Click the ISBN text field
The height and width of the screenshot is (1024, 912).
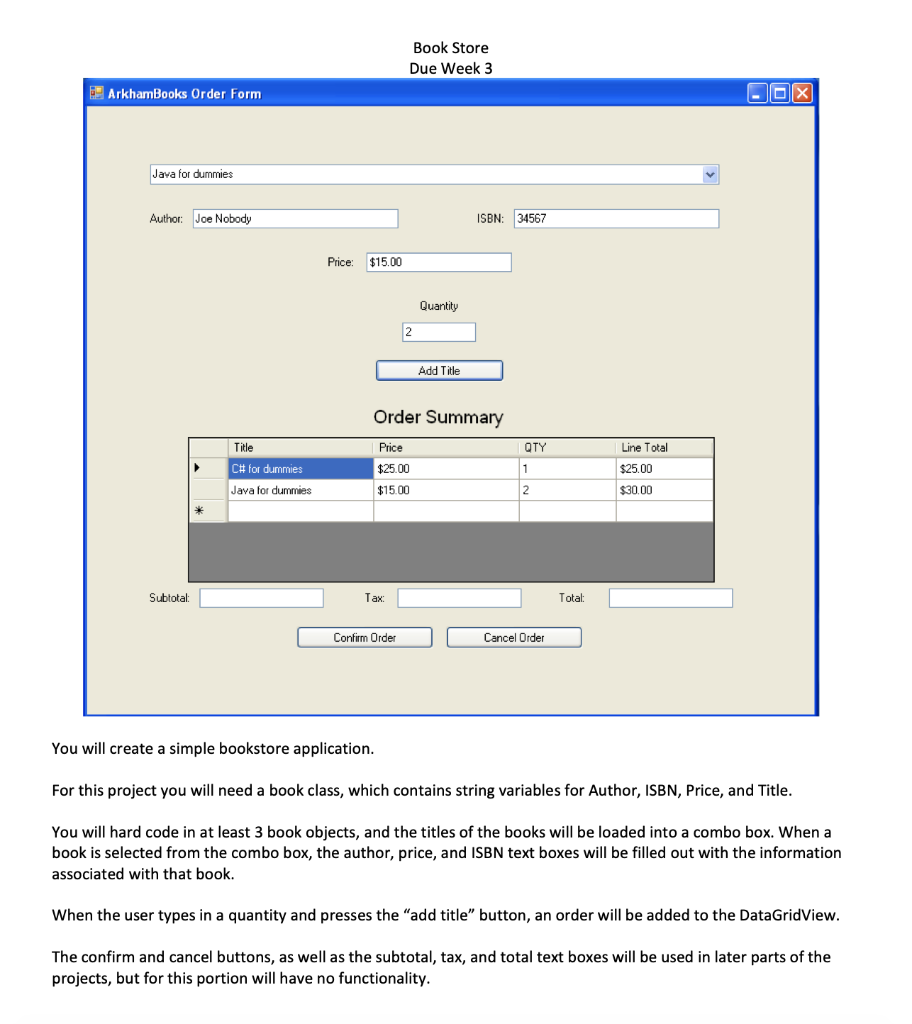pos(615,218)
